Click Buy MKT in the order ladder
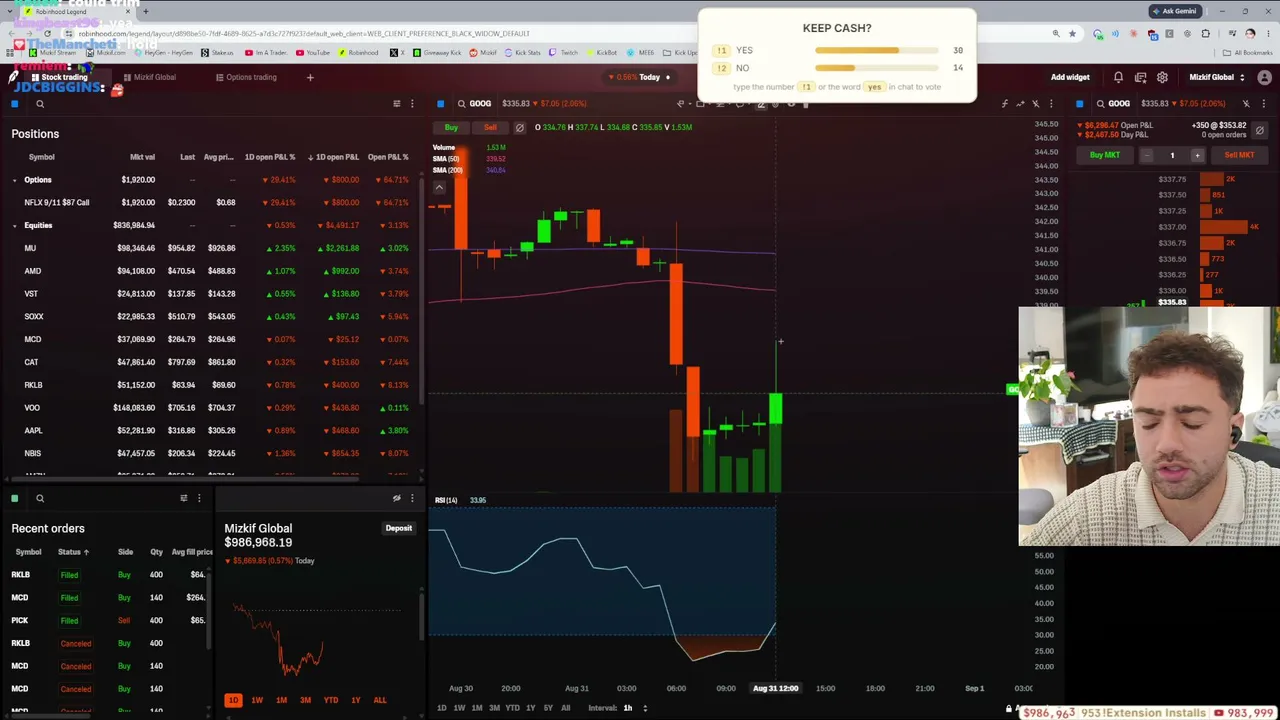This screenshot has height=720, width=1280. (x=1105, y=155)
